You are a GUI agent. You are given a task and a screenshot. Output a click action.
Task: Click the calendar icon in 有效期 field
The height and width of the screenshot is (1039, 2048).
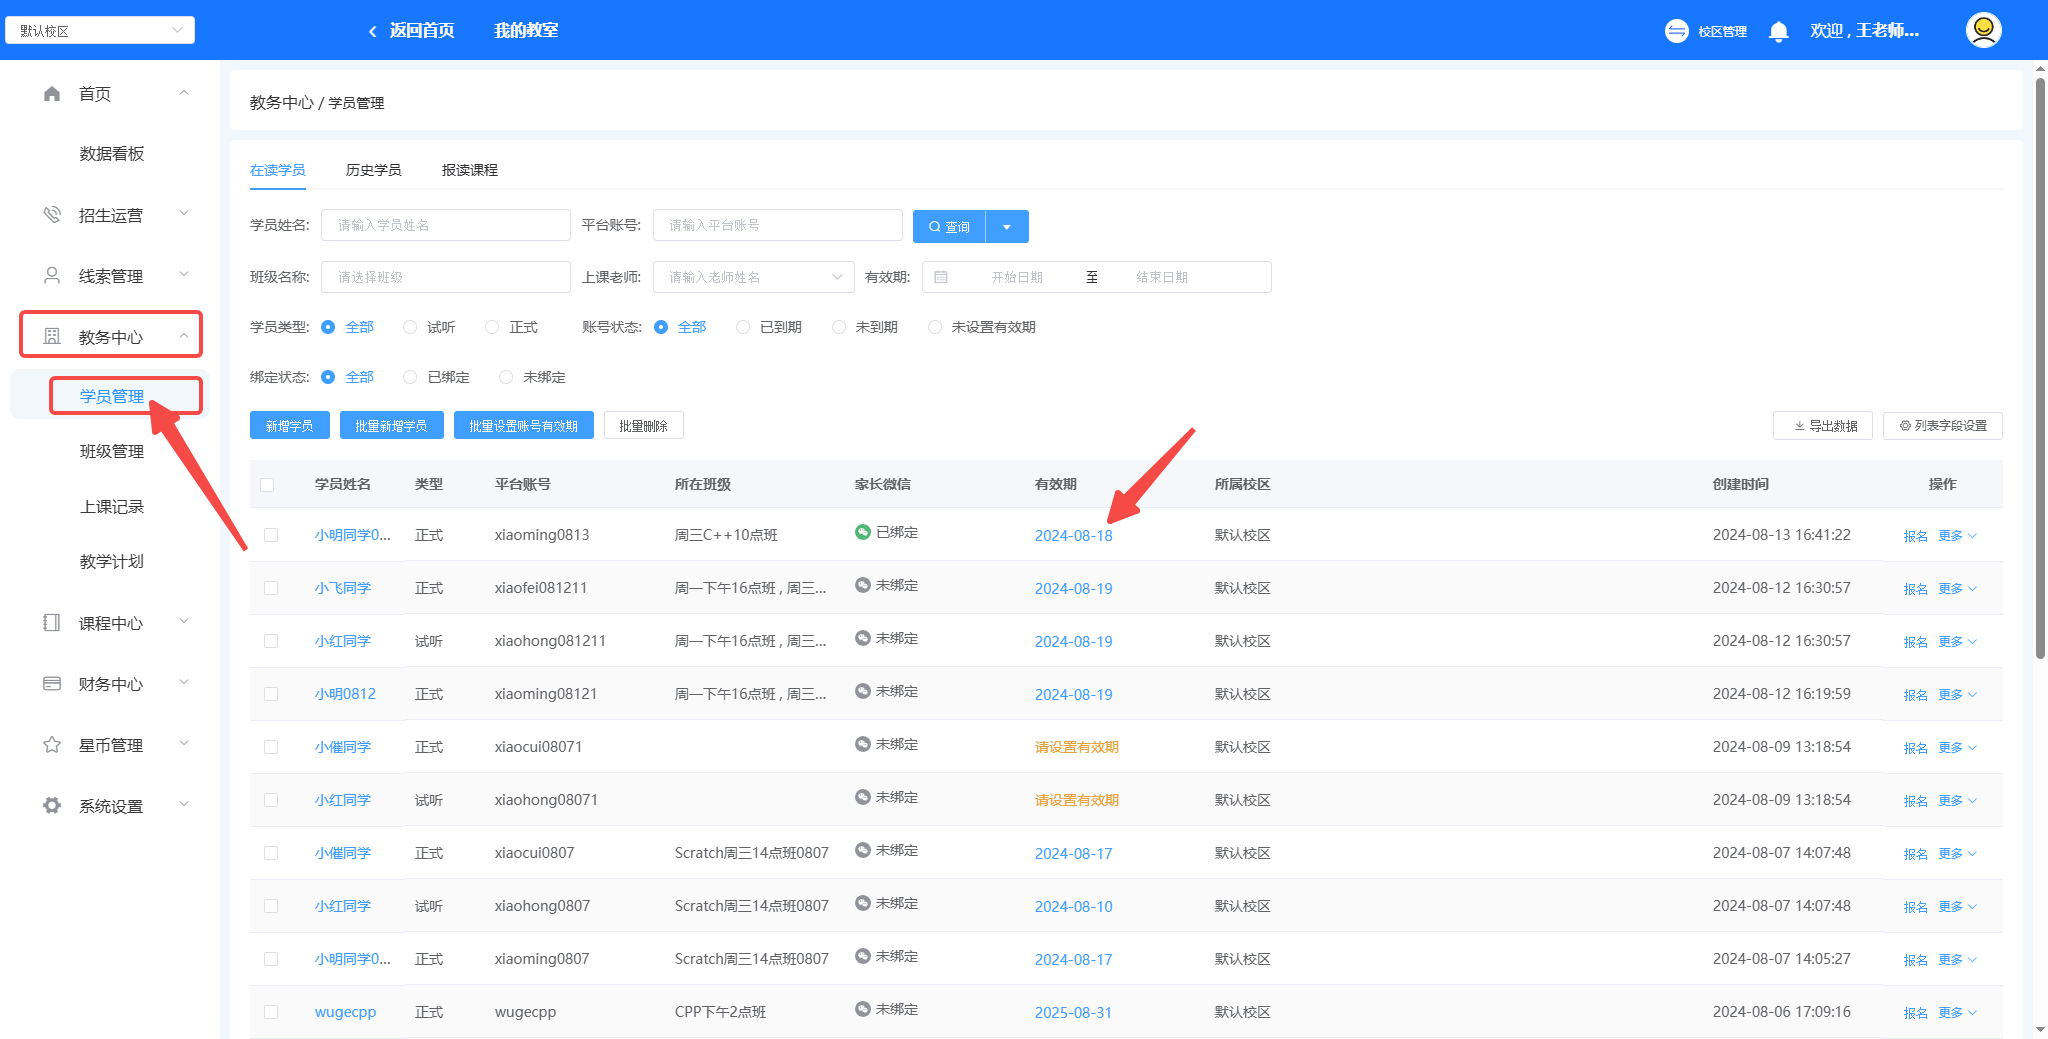pos(941,277)
